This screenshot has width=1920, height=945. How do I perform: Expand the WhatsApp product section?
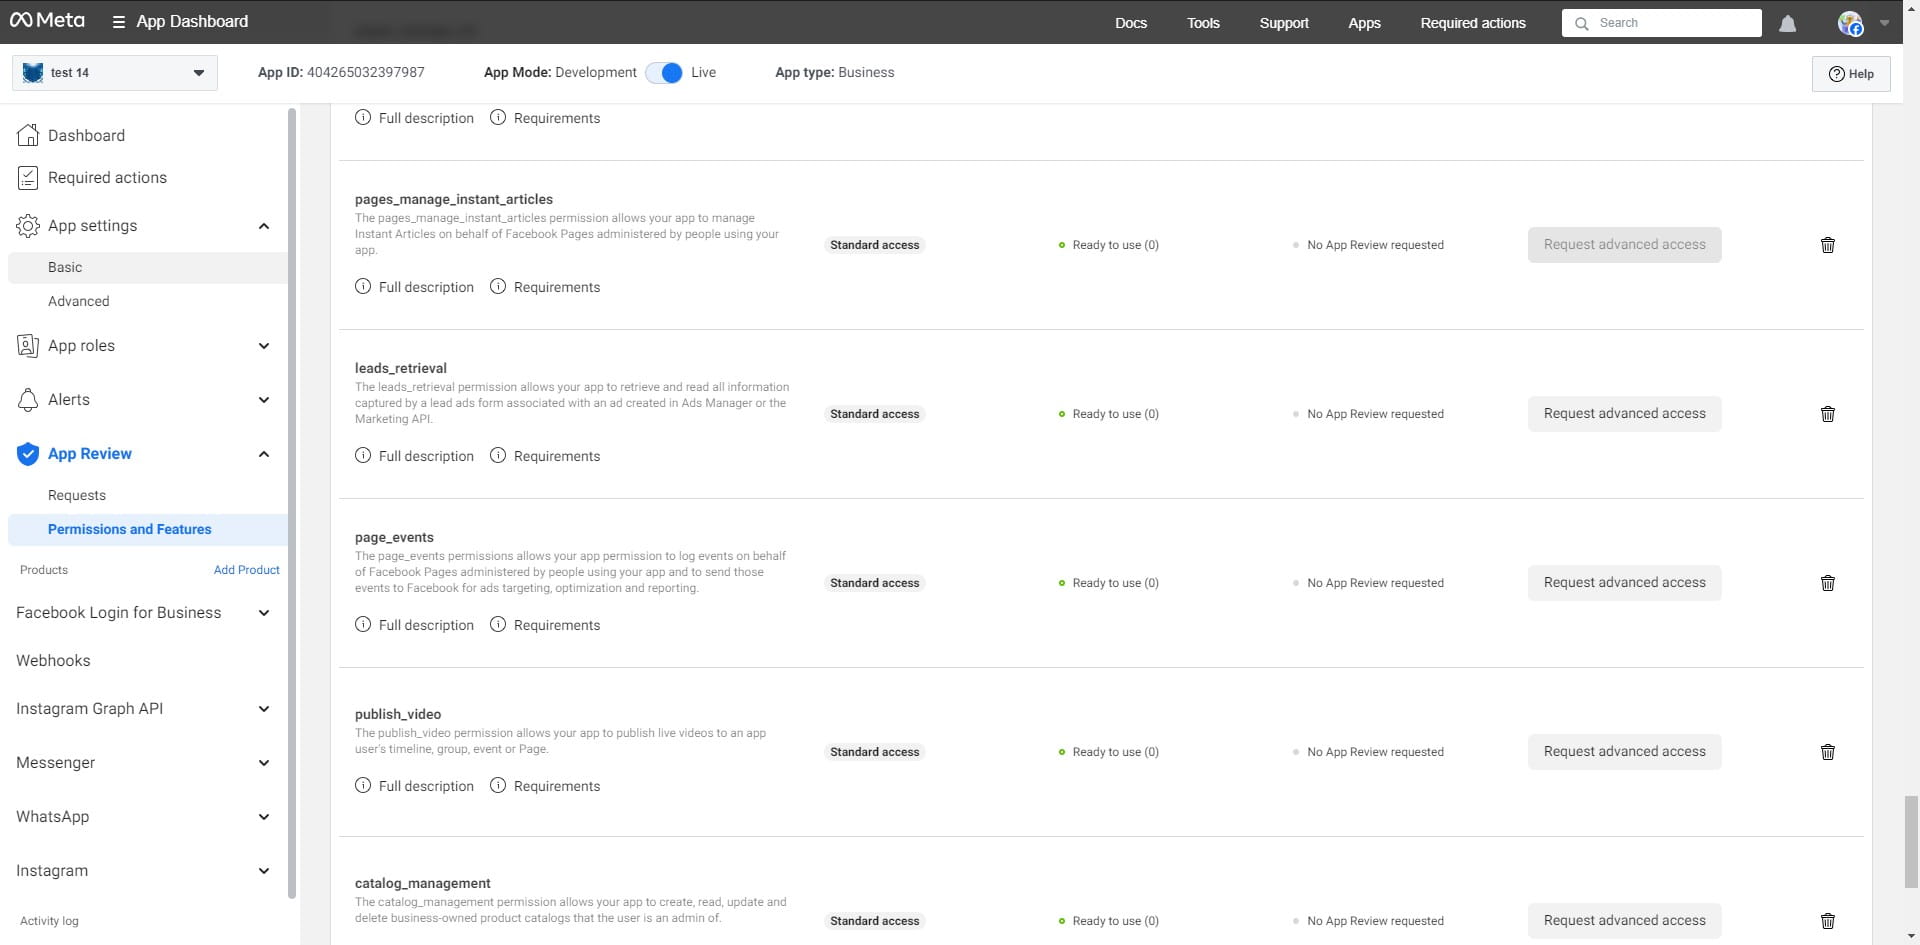[264, 817]
